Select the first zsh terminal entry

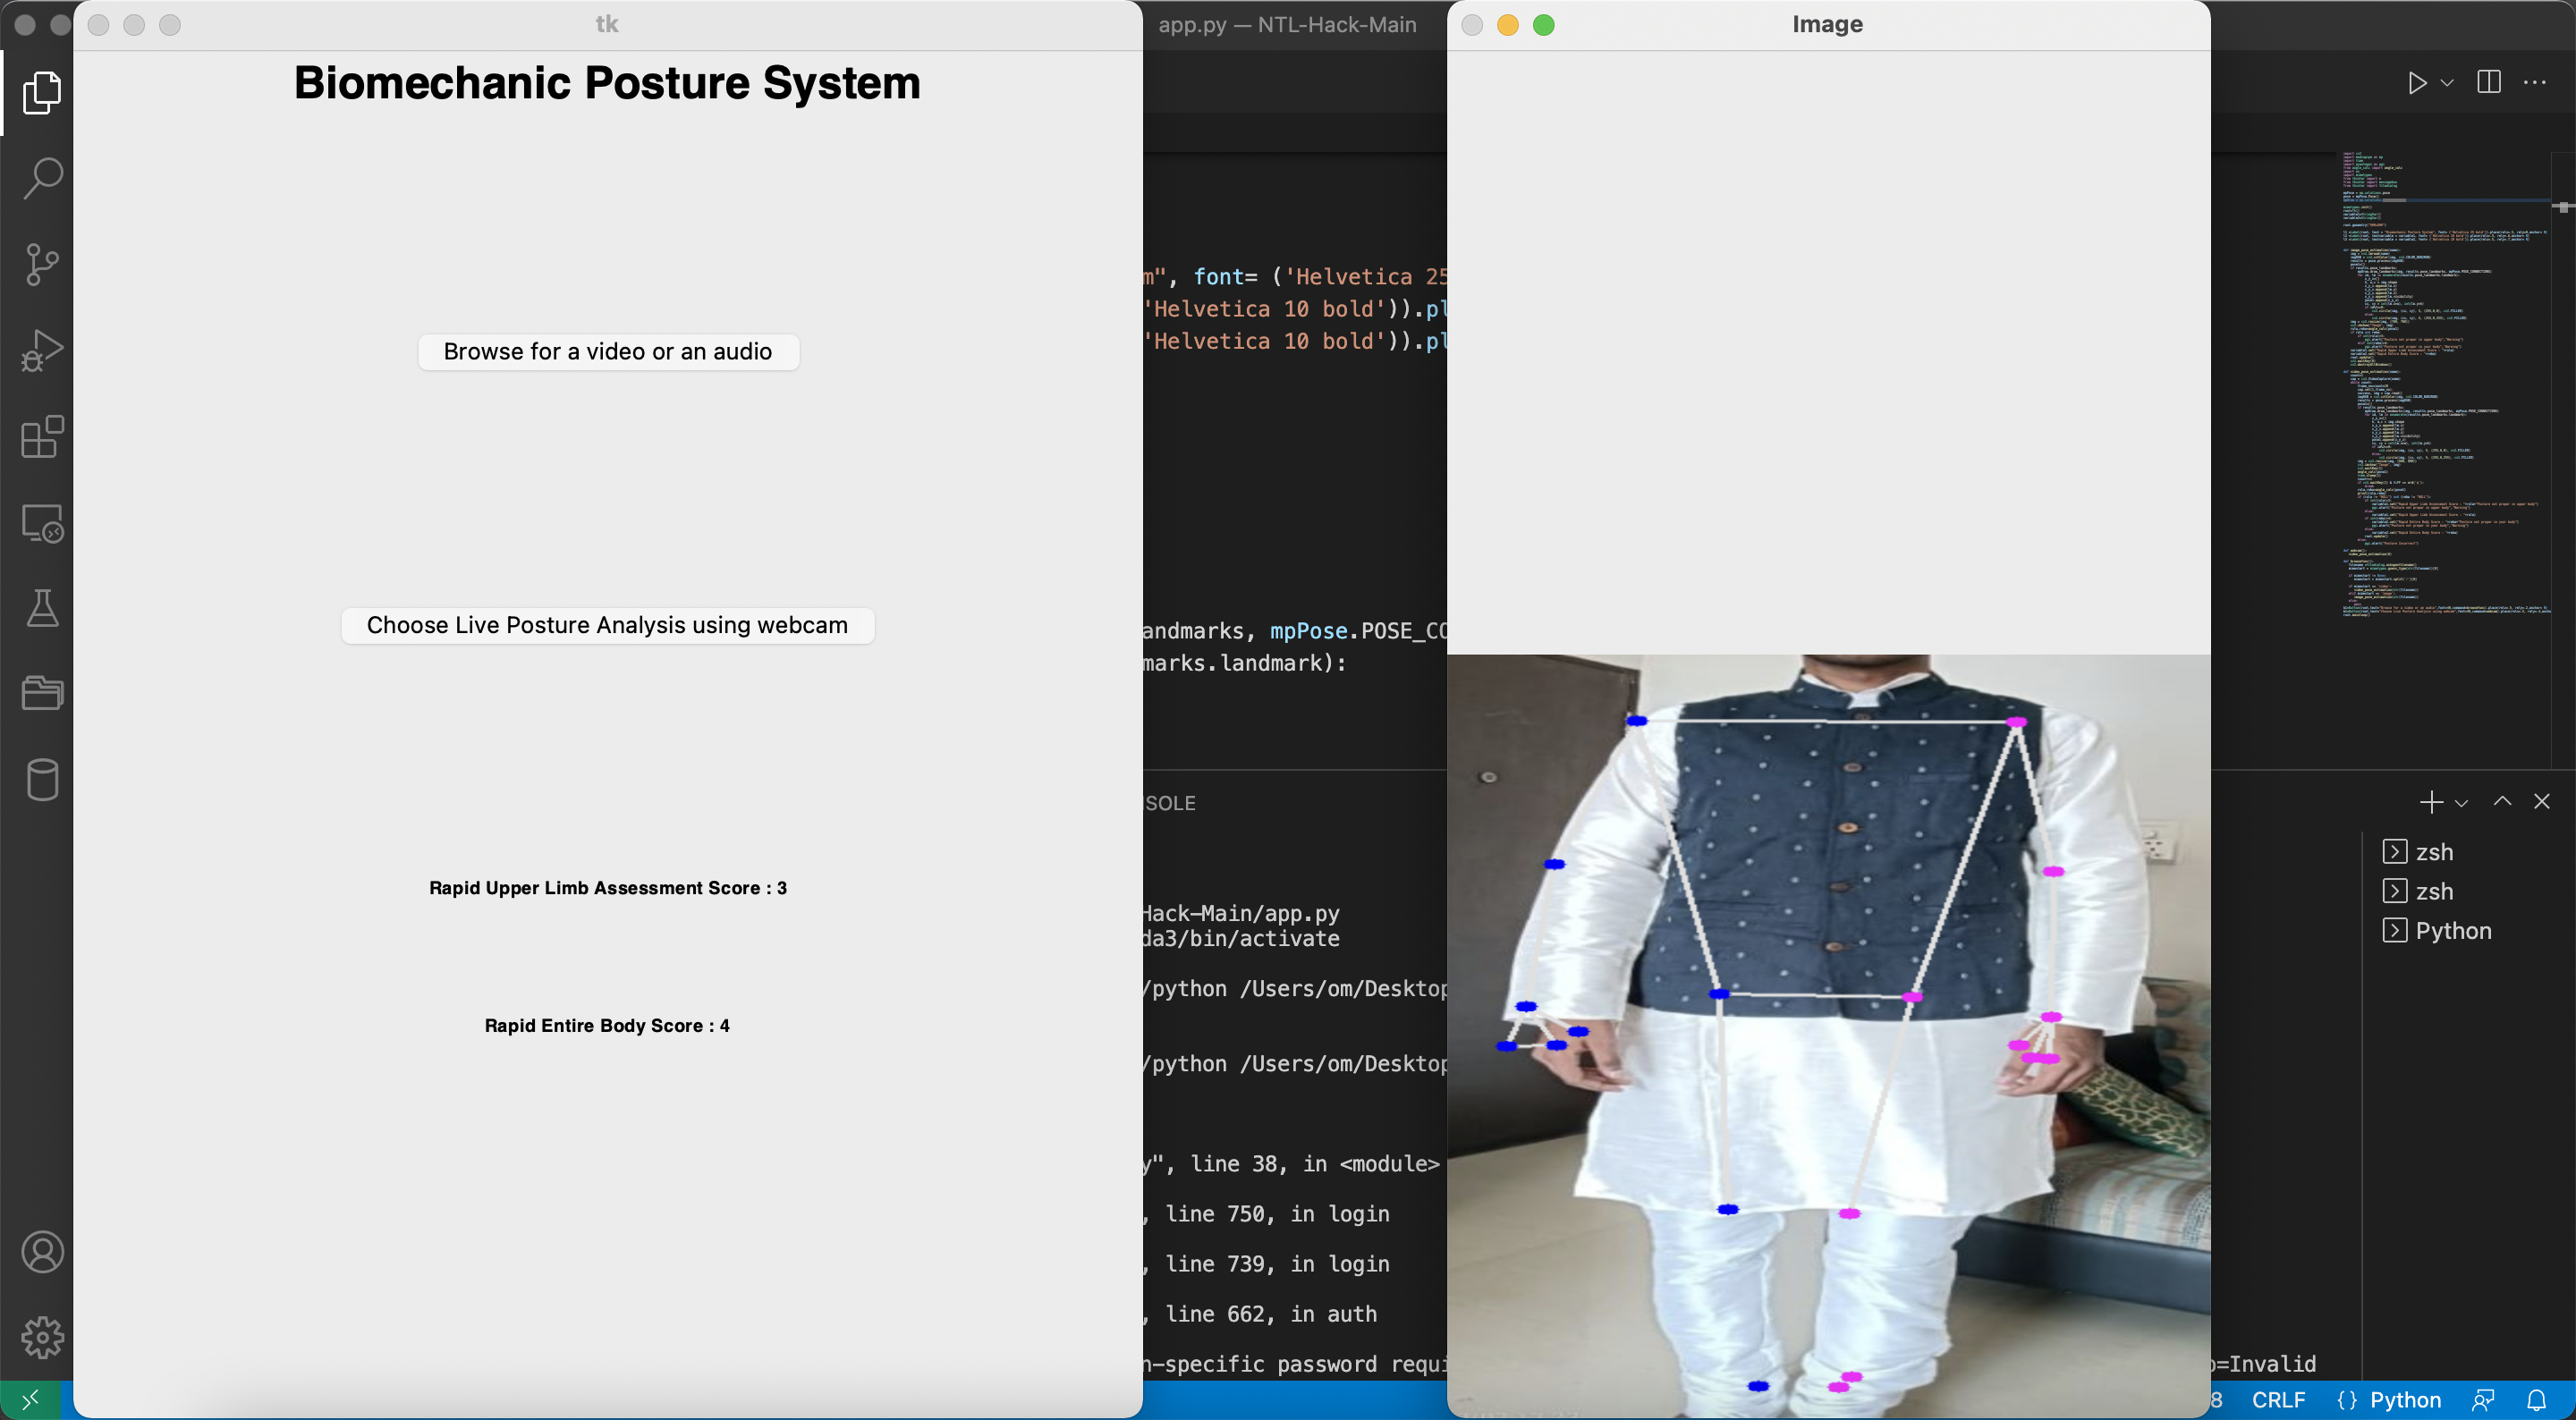[2433, 852]
